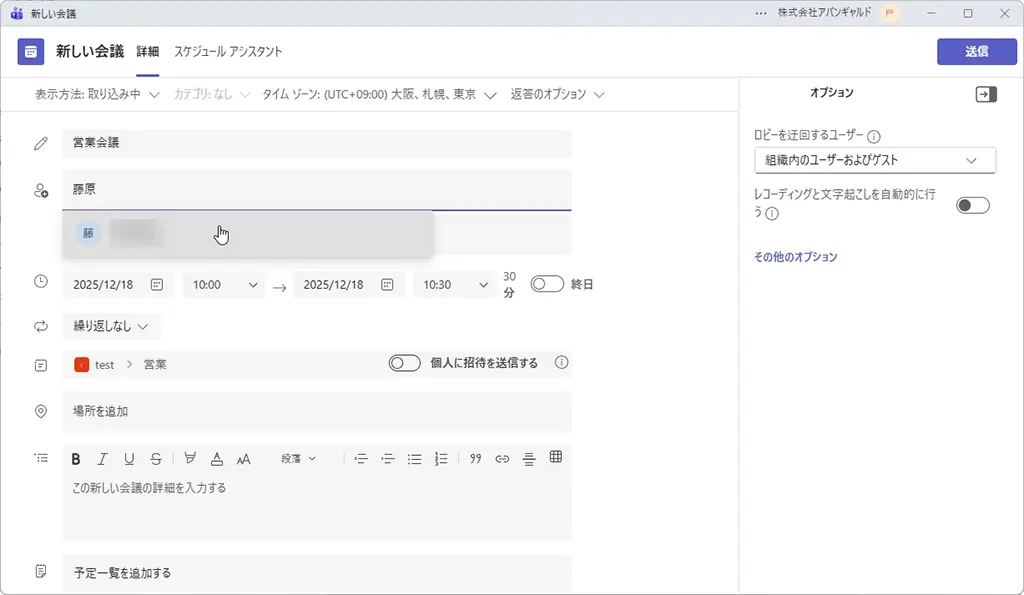The height and width of the screenshot is (595, 1024).
Task: Insert a table into the meeting description
Action: click(x=555, y=458)
